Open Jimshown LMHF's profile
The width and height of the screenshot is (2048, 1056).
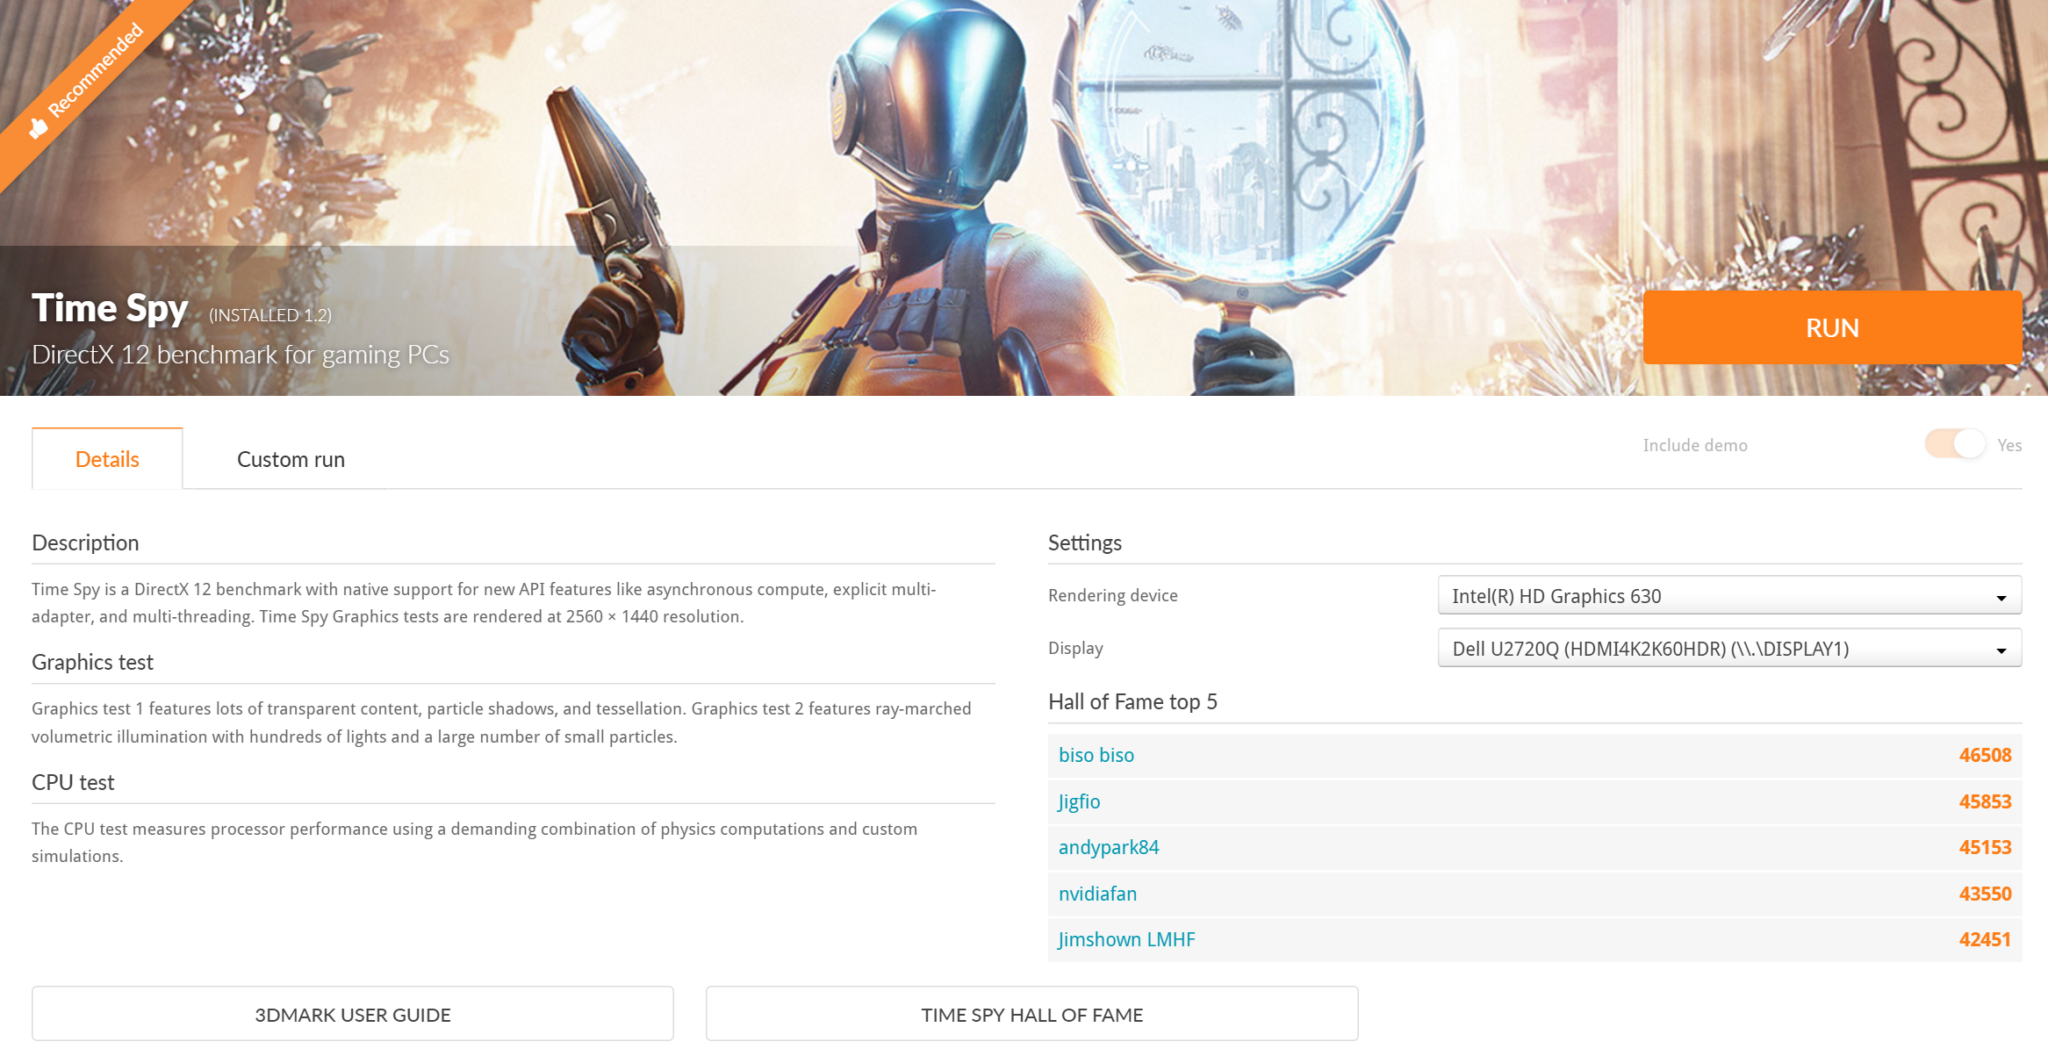[1127, 939]
